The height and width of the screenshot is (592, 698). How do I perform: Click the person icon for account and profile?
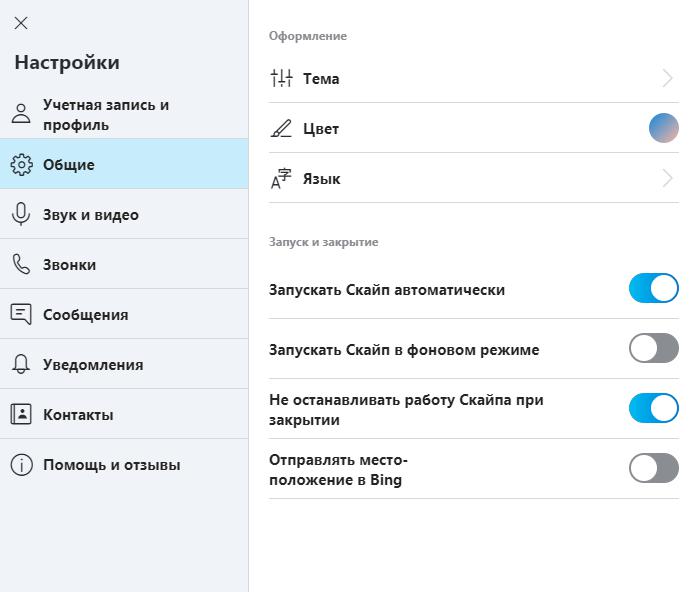[21, 114]
